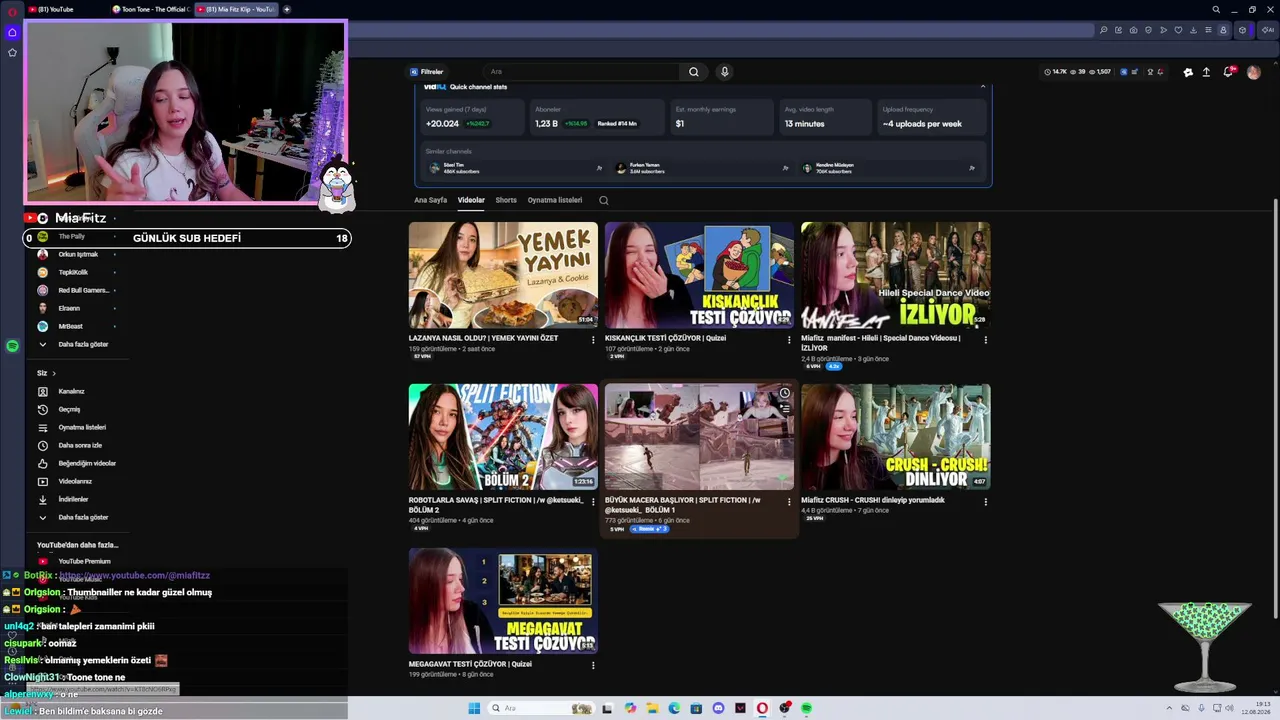The width and height of the screenshot is (1280, 720).
Task: Click the YouTube search magnifier button
Action: click(x=693, y=72)
